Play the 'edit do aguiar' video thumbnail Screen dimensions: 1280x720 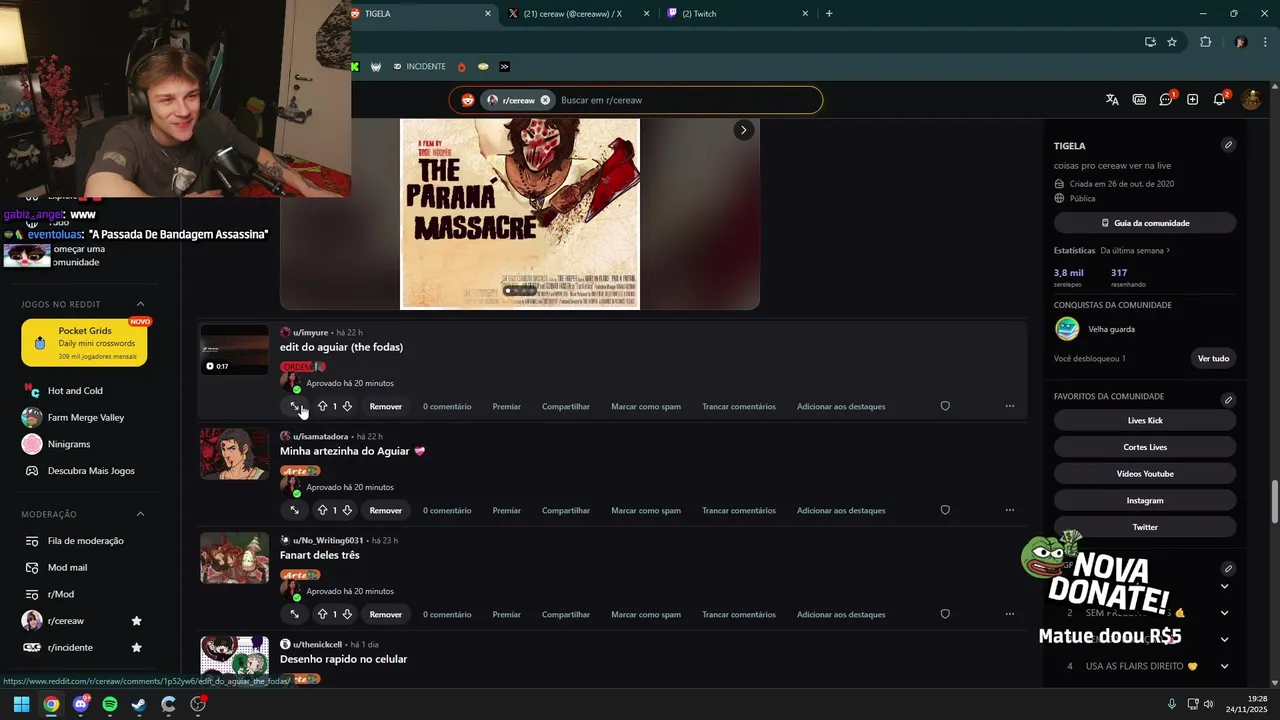point(234,349)
